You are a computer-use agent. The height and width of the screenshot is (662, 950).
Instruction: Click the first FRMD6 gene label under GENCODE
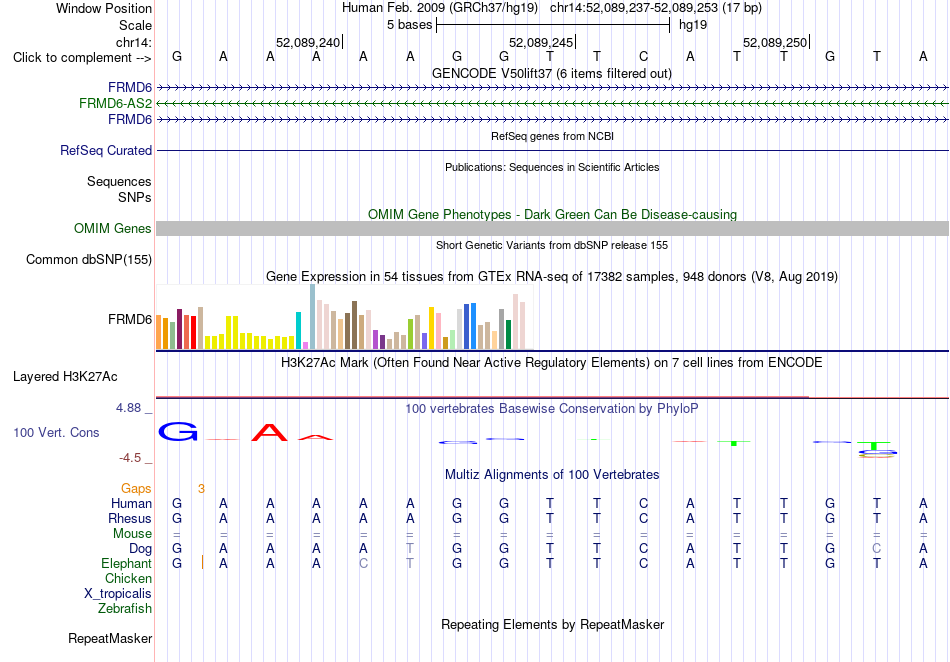point(130,88)
